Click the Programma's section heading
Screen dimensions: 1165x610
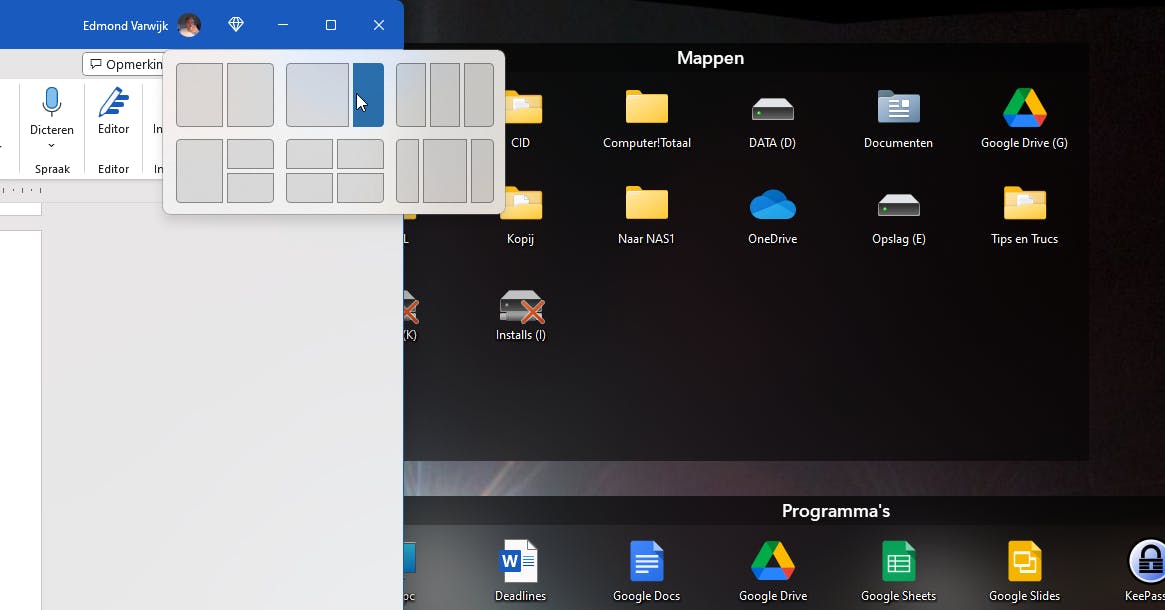tap(836, 511)
